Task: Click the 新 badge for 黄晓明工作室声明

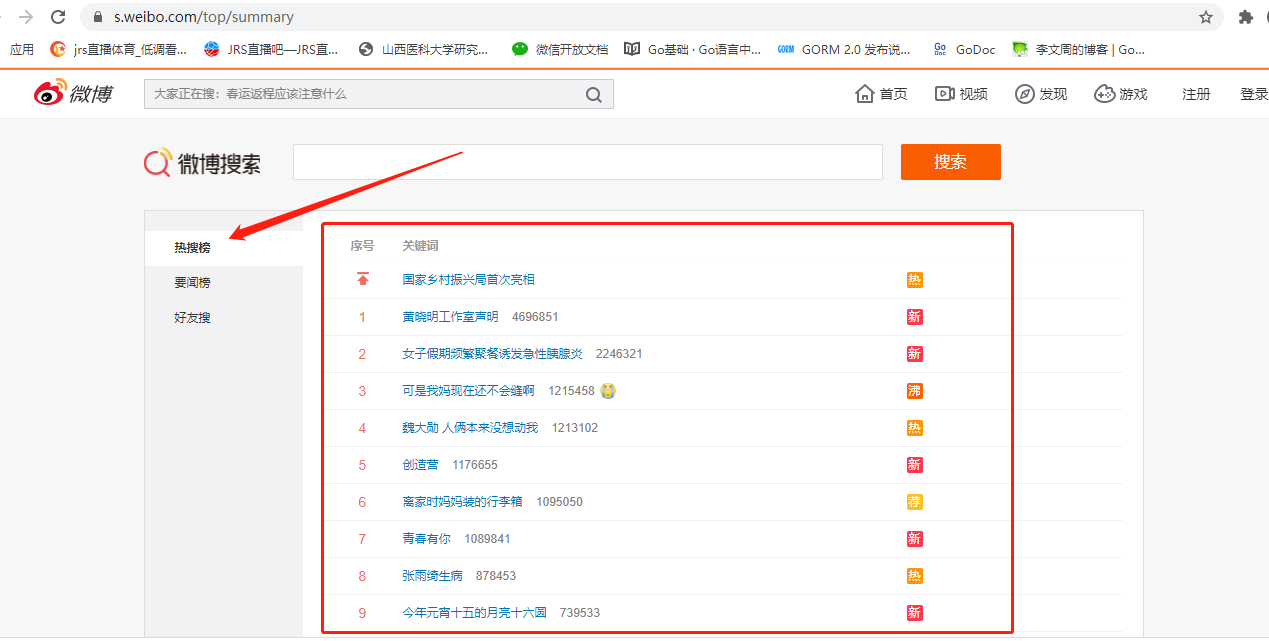Action: pyautogui.click(x=915, y=317)
